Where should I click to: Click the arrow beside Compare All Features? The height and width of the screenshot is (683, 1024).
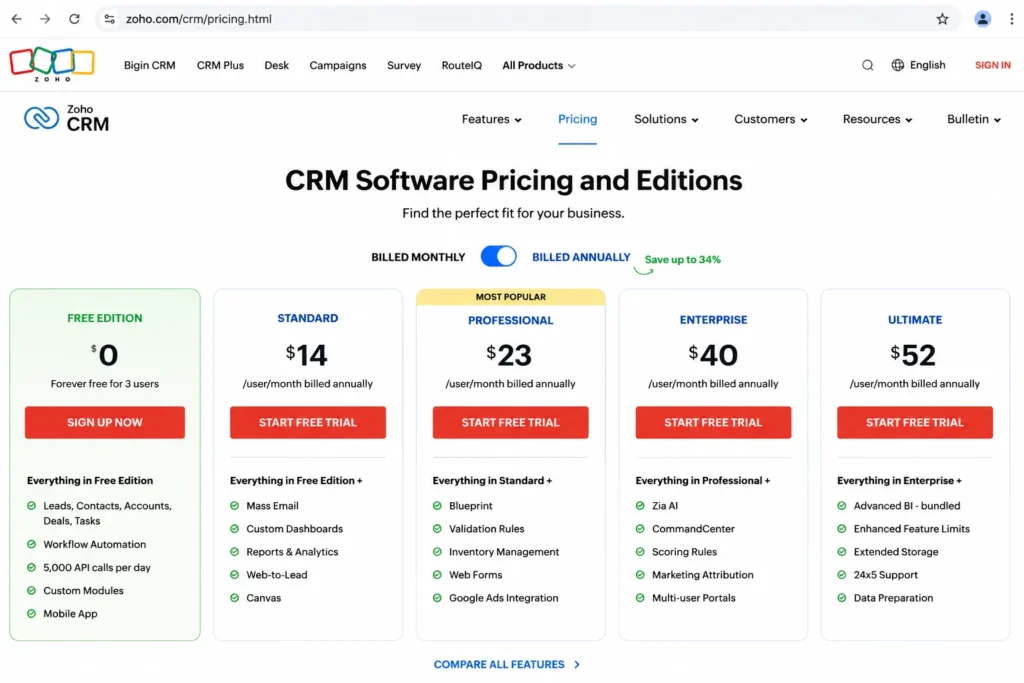(577, 664)
